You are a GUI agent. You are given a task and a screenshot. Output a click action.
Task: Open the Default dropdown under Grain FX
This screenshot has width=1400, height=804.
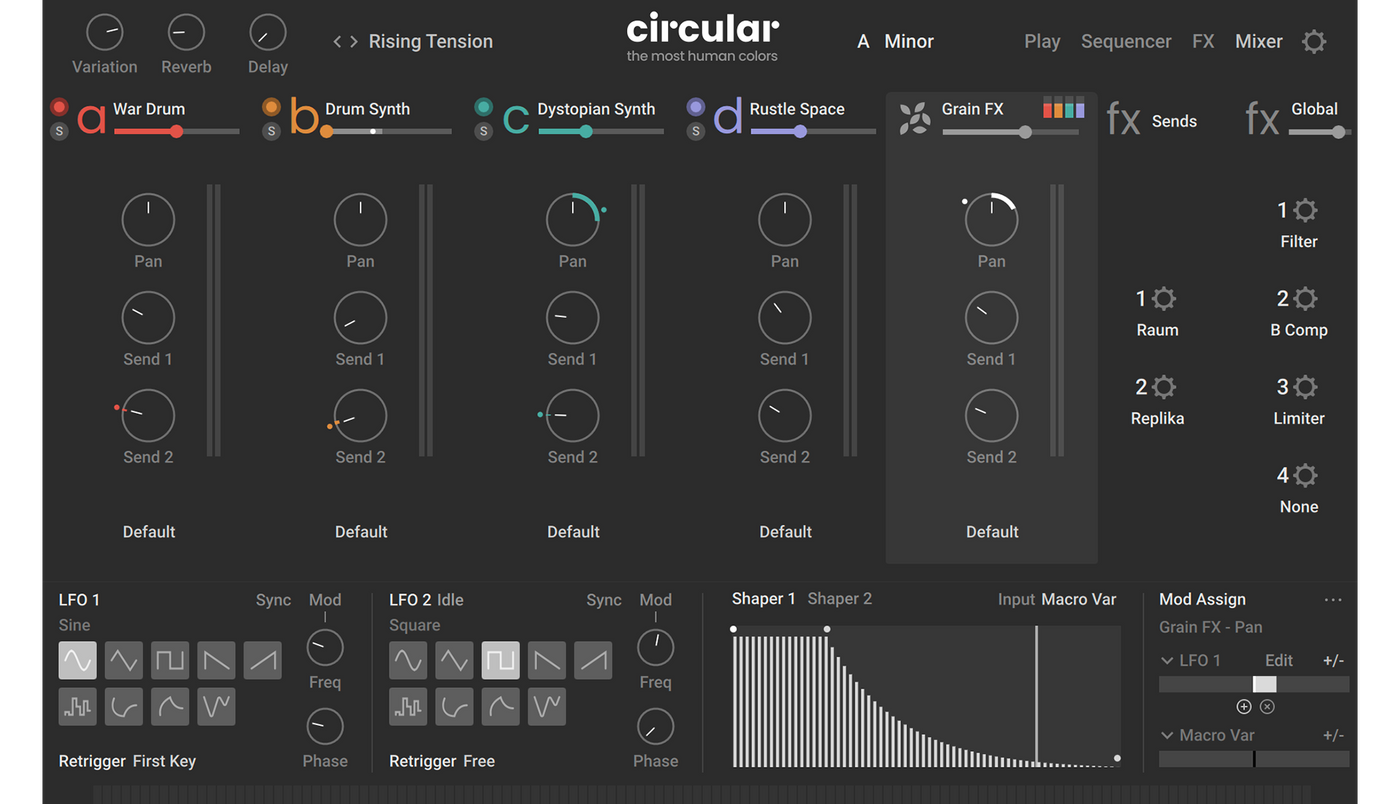992,532
